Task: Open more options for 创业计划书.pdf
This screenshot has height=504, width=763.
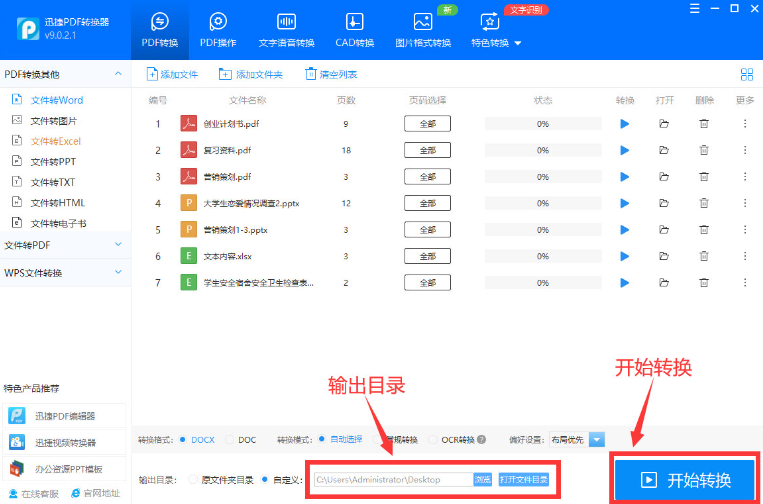Action: click(745, 124)
